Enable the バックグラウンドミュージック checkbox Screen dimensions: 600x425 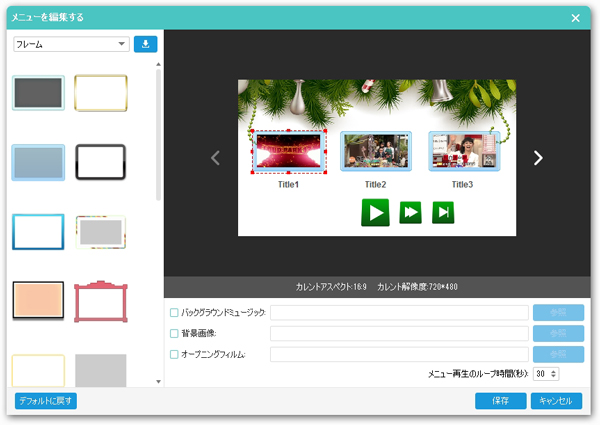(x=174, y=313)
